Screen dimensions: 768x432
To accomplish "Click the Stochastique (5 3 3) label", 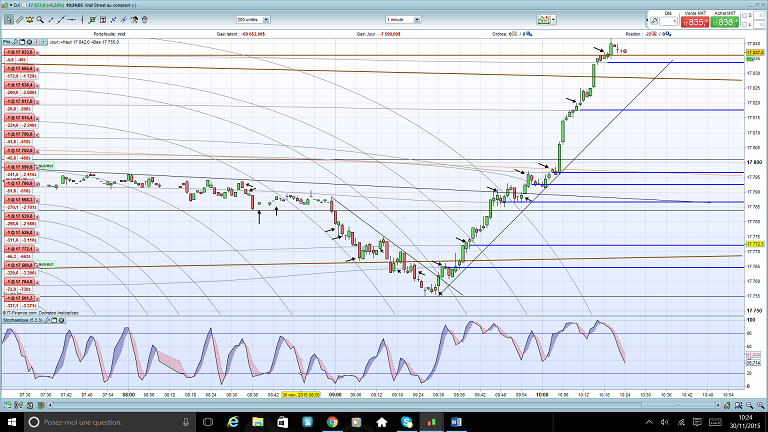I will tap(23, 320).
